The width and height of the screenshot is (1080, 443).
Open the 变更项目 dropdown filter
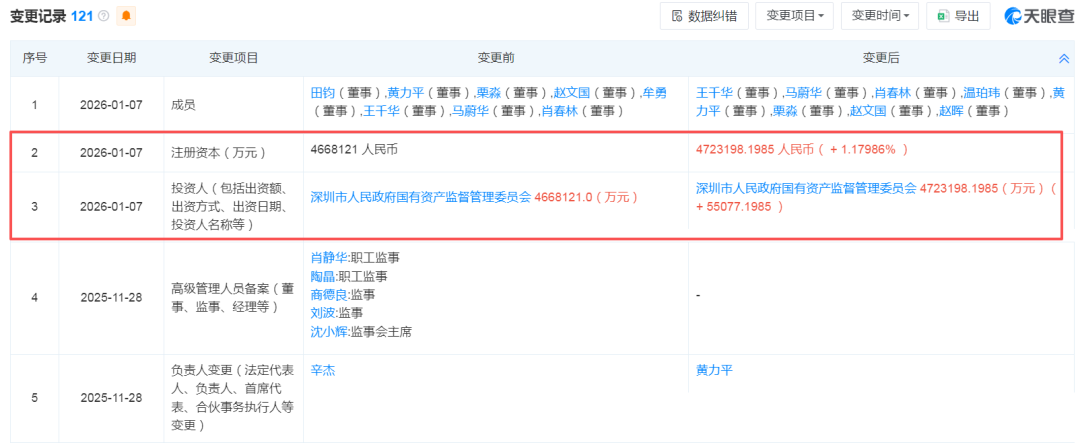[x=794, y=16]
